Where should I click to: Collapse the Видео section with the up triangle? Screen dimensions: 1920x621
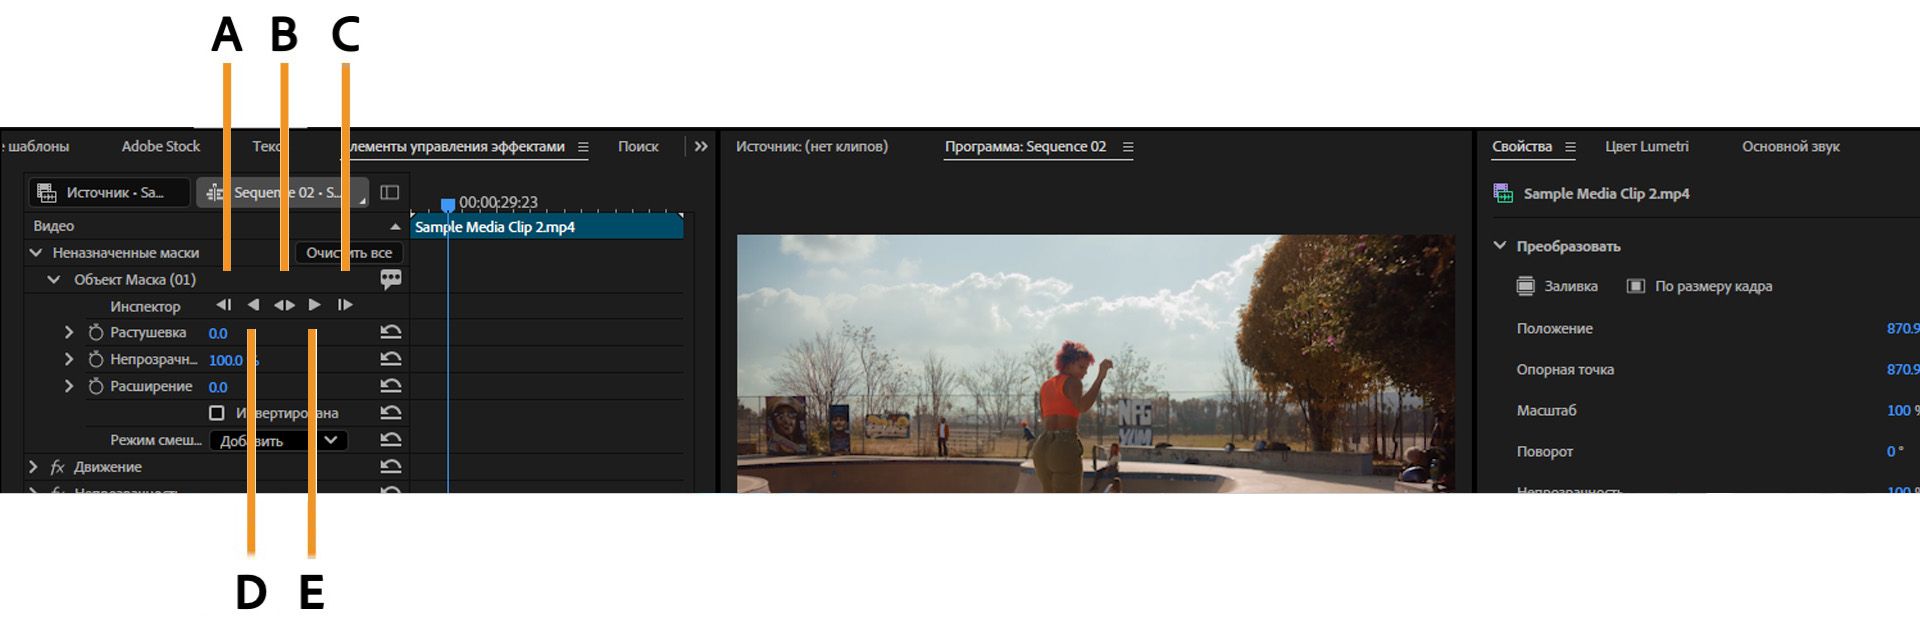[395, 227]
